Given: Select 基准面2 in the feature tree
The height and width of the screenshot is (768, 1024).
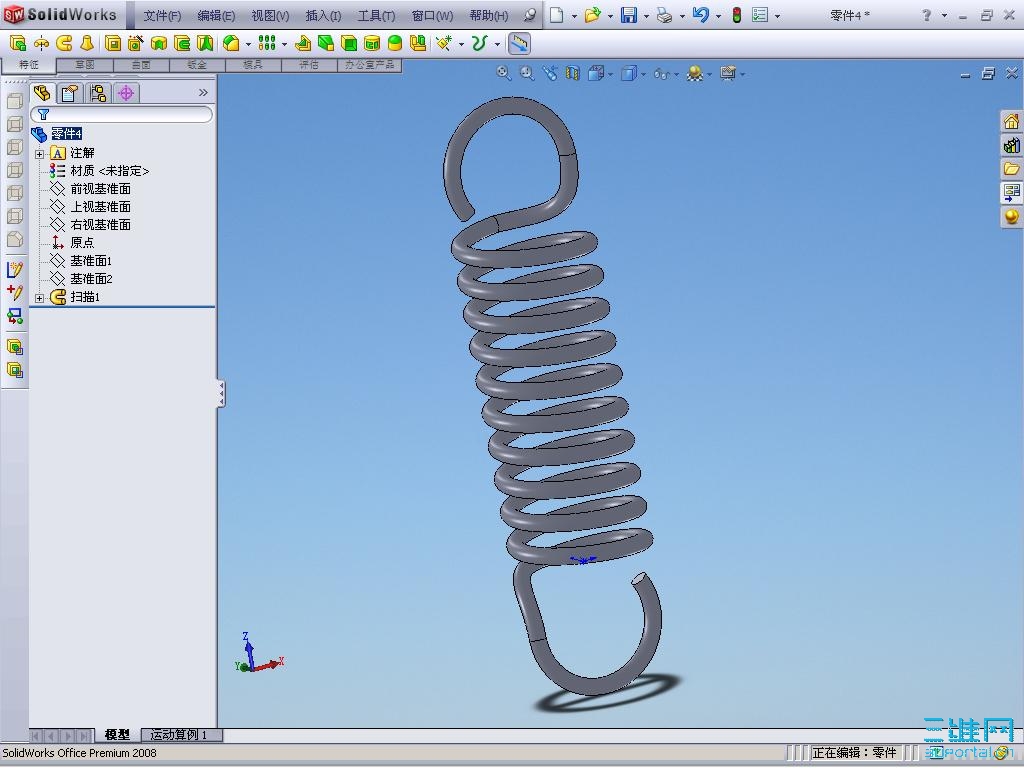Looking at the screenshot, I should pyautogui.click(x=91, y=279).
